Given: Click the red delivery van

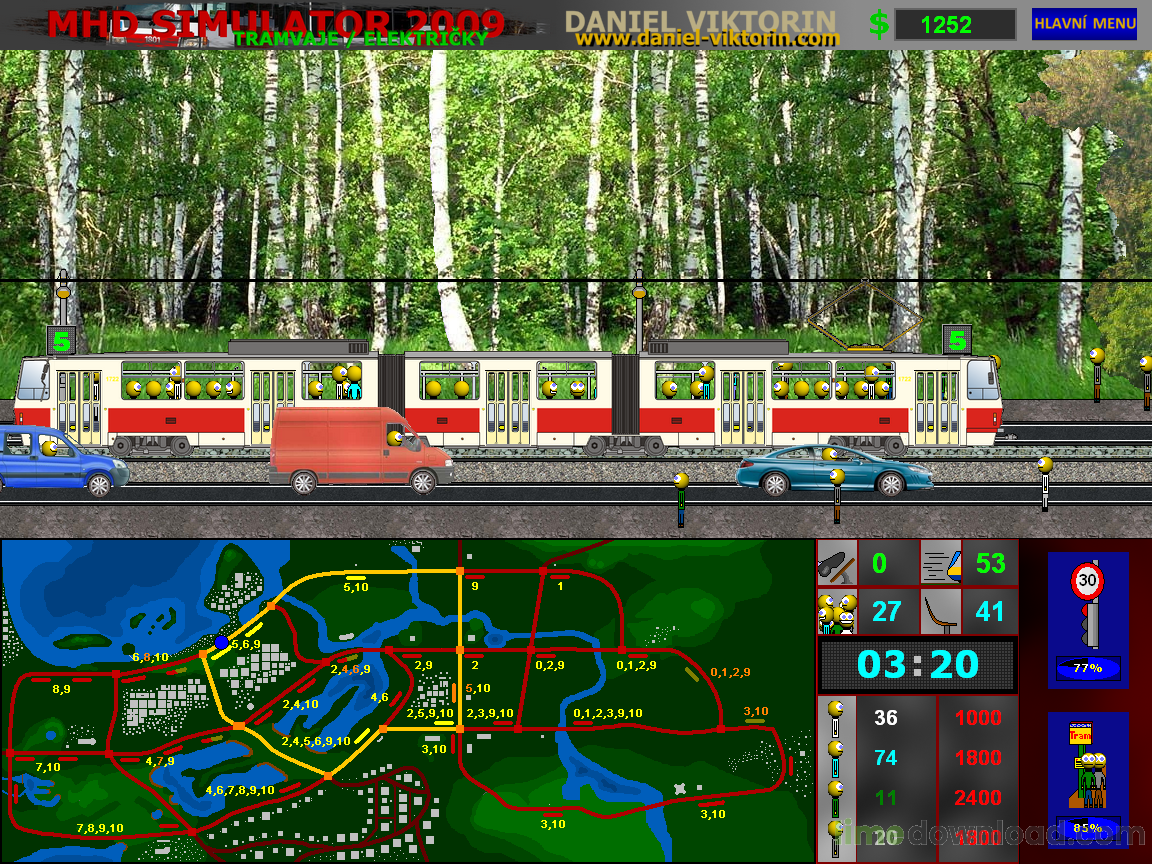Looking at the screenshot, I should pyautogui.click(x=360, y=449).
